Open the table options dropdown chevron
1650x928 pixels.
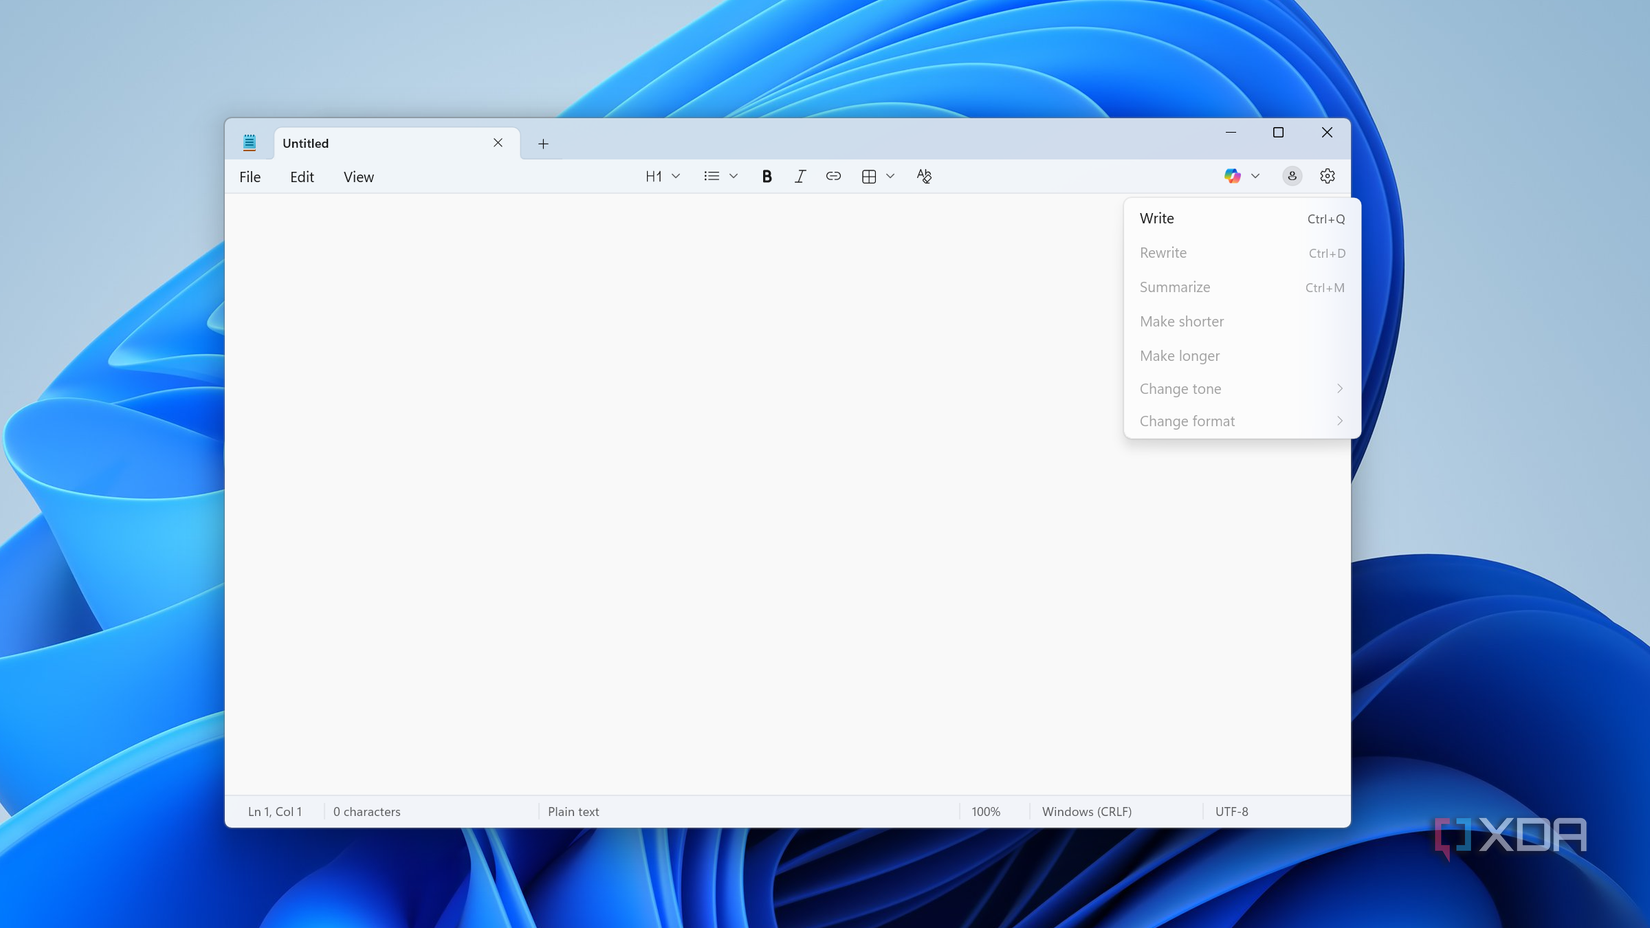coord(891,175)
